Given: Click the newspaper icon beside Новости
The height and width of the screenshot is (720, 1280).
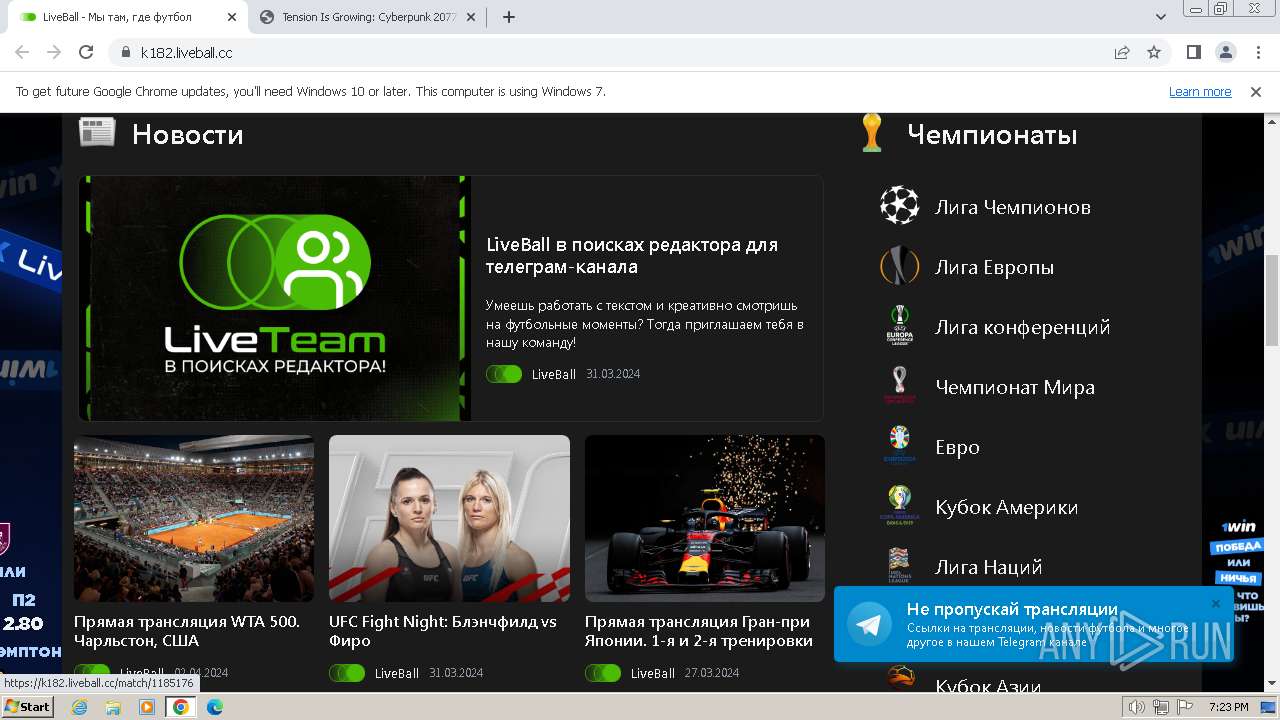Looking at the screenshot, I should [x=97, y=132].
